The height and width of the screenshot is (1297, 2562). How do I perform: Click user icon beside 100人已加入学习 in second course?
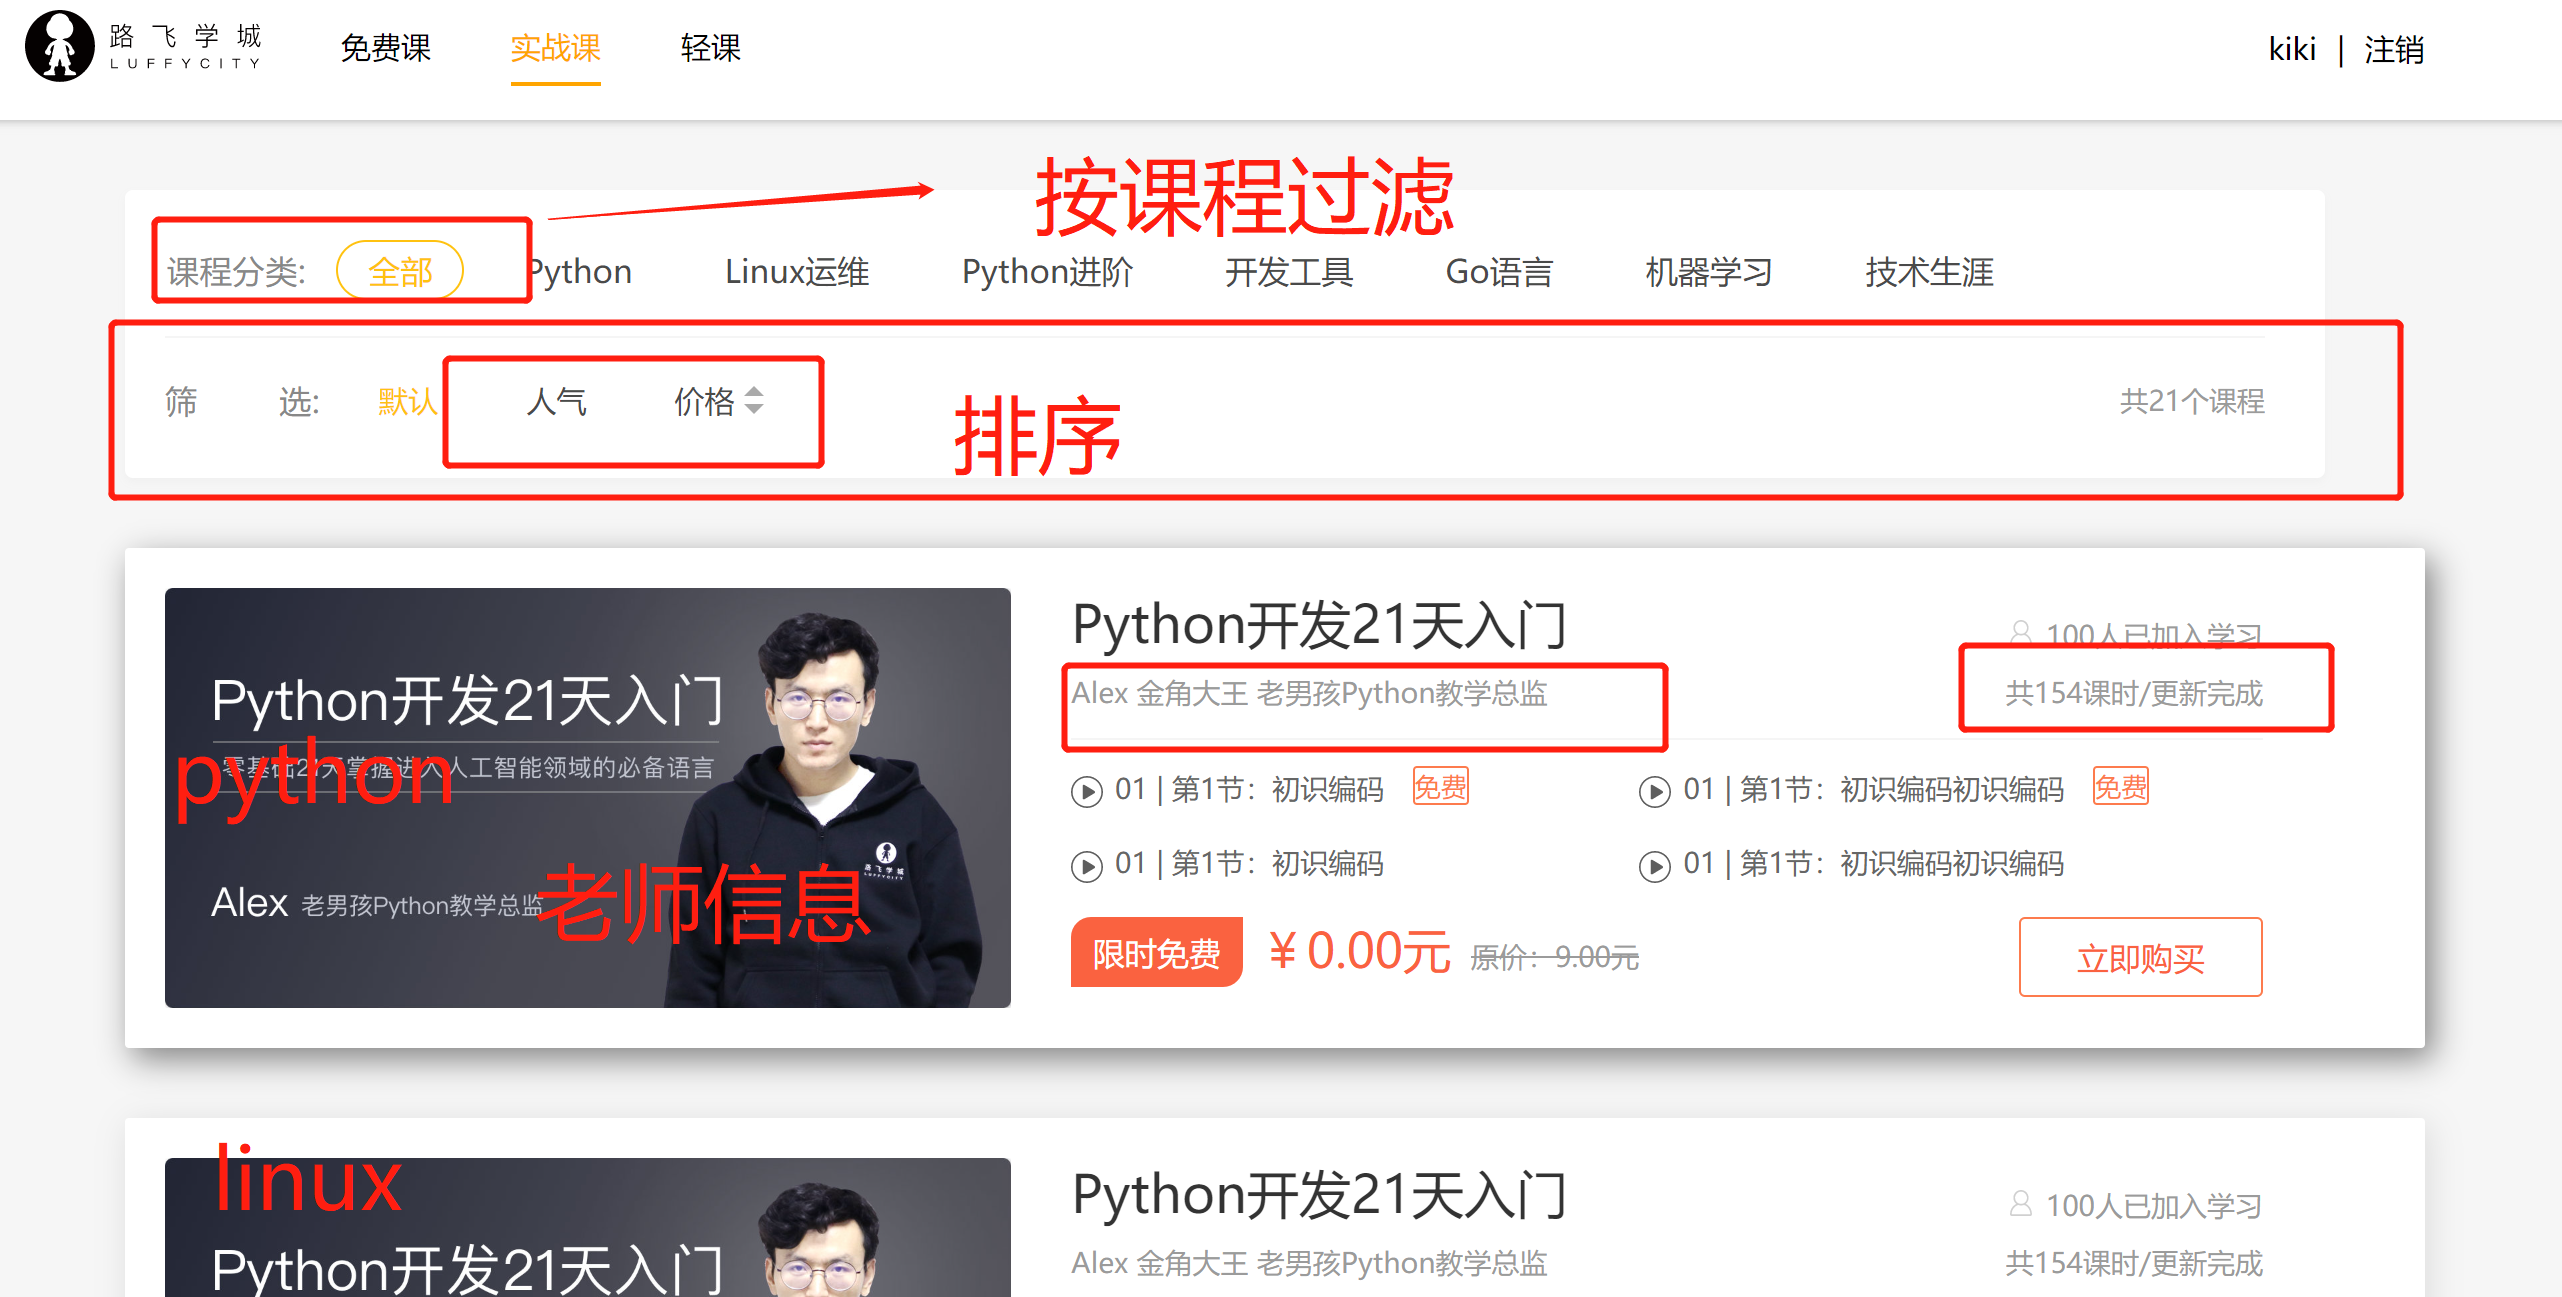click(x=2020, y=1203)
